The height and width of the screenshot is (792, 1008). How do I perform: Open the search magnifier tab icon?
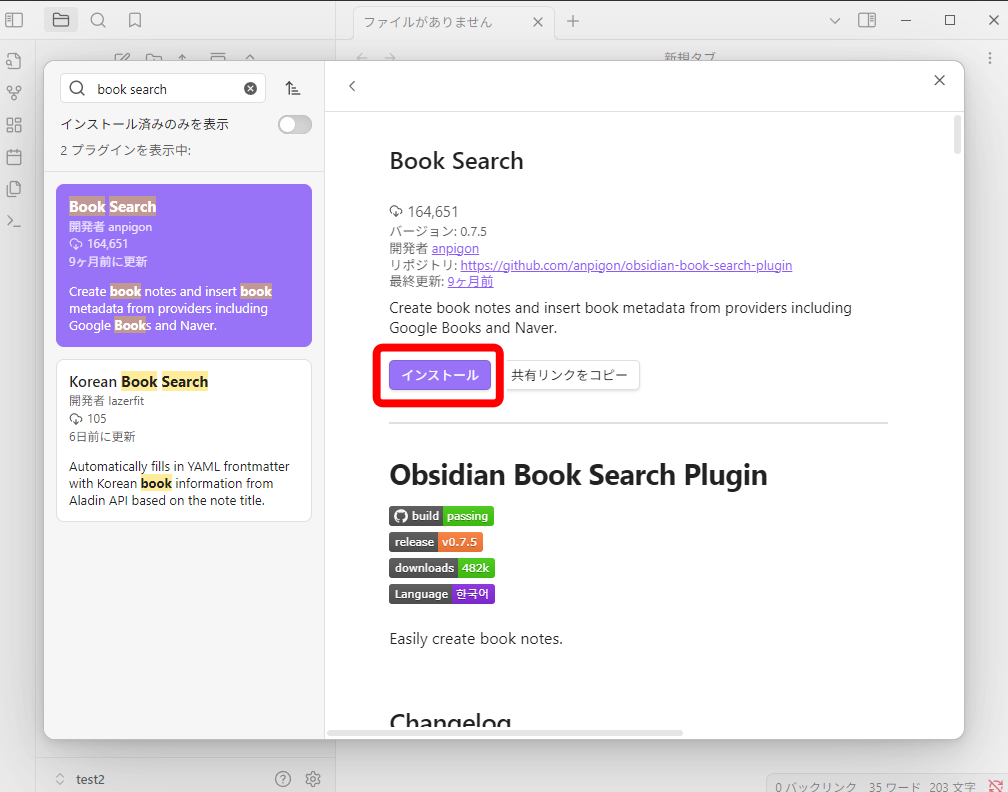(x=98, y=21)
